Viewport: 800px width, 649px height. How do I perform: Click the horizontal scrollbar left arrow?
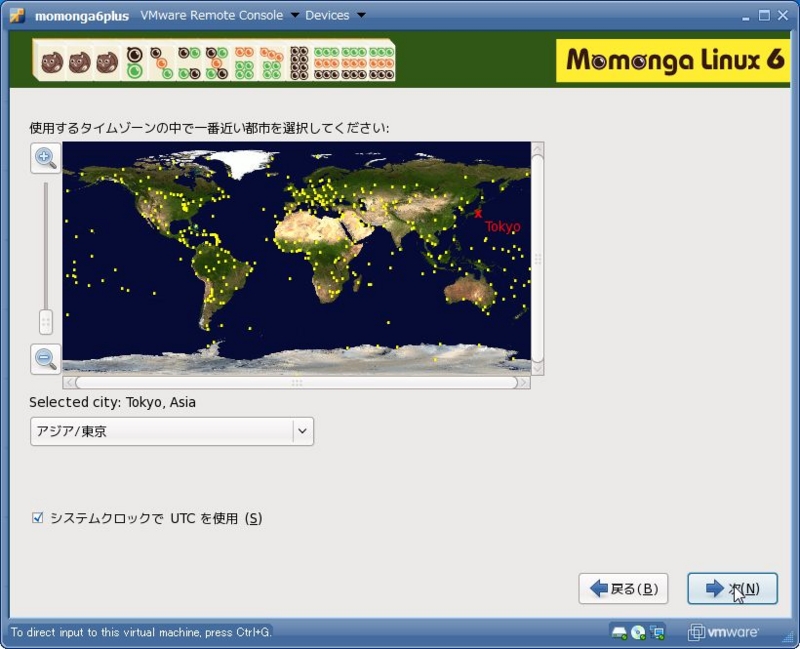[x=69, y=383]
